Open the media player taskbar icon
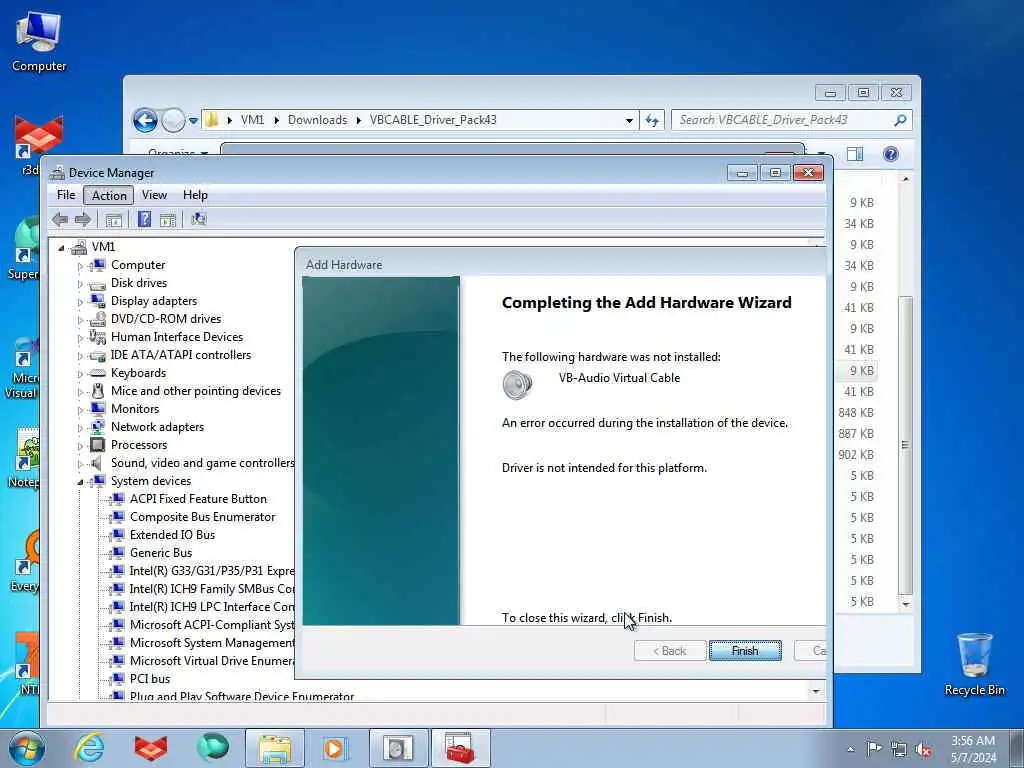 coord(336,748)
